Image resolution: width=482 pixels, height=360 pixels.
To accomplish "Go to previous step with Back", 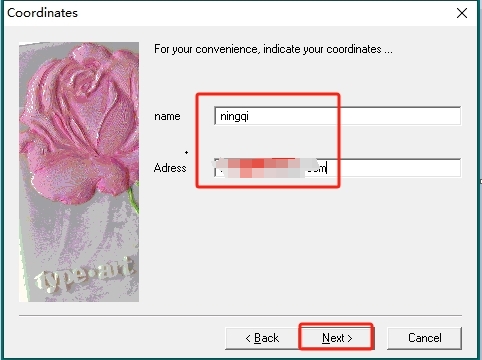I will (x=262, y=338).
